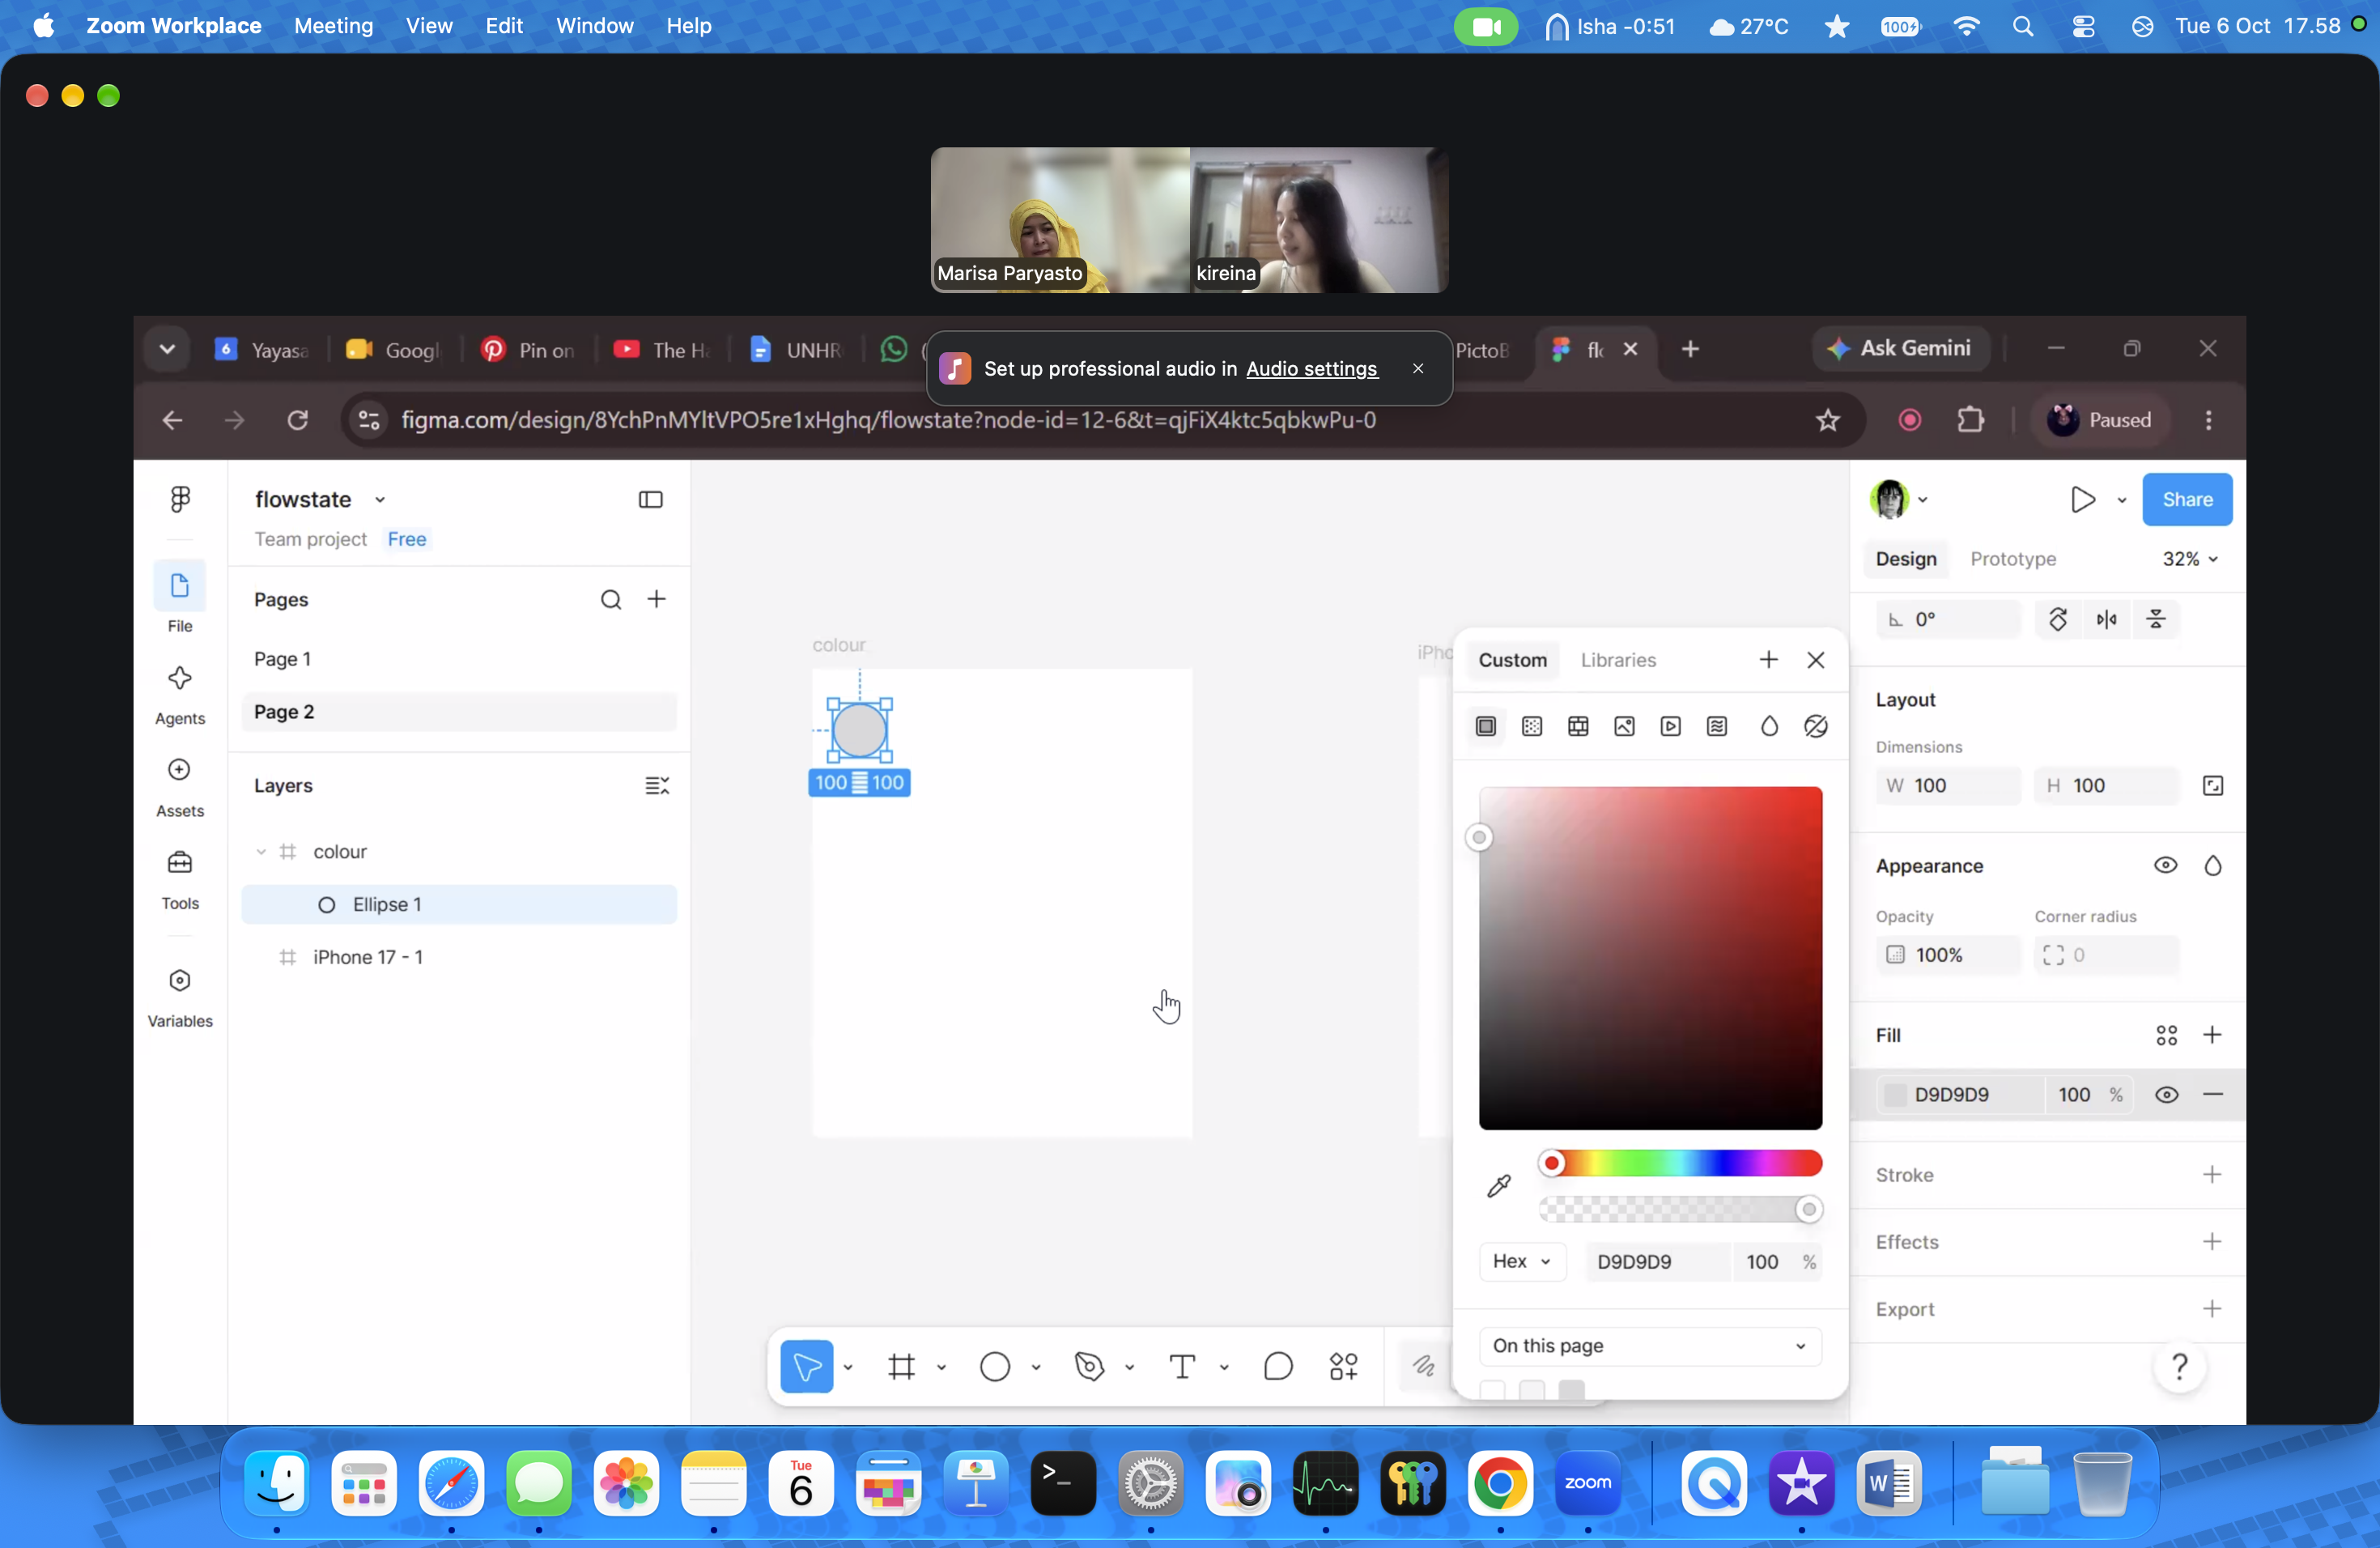The width and height of the screenshot is (2380, 1548).
Task: Add a Stroke with plus button
Action: click(x=2212, y=1174)
